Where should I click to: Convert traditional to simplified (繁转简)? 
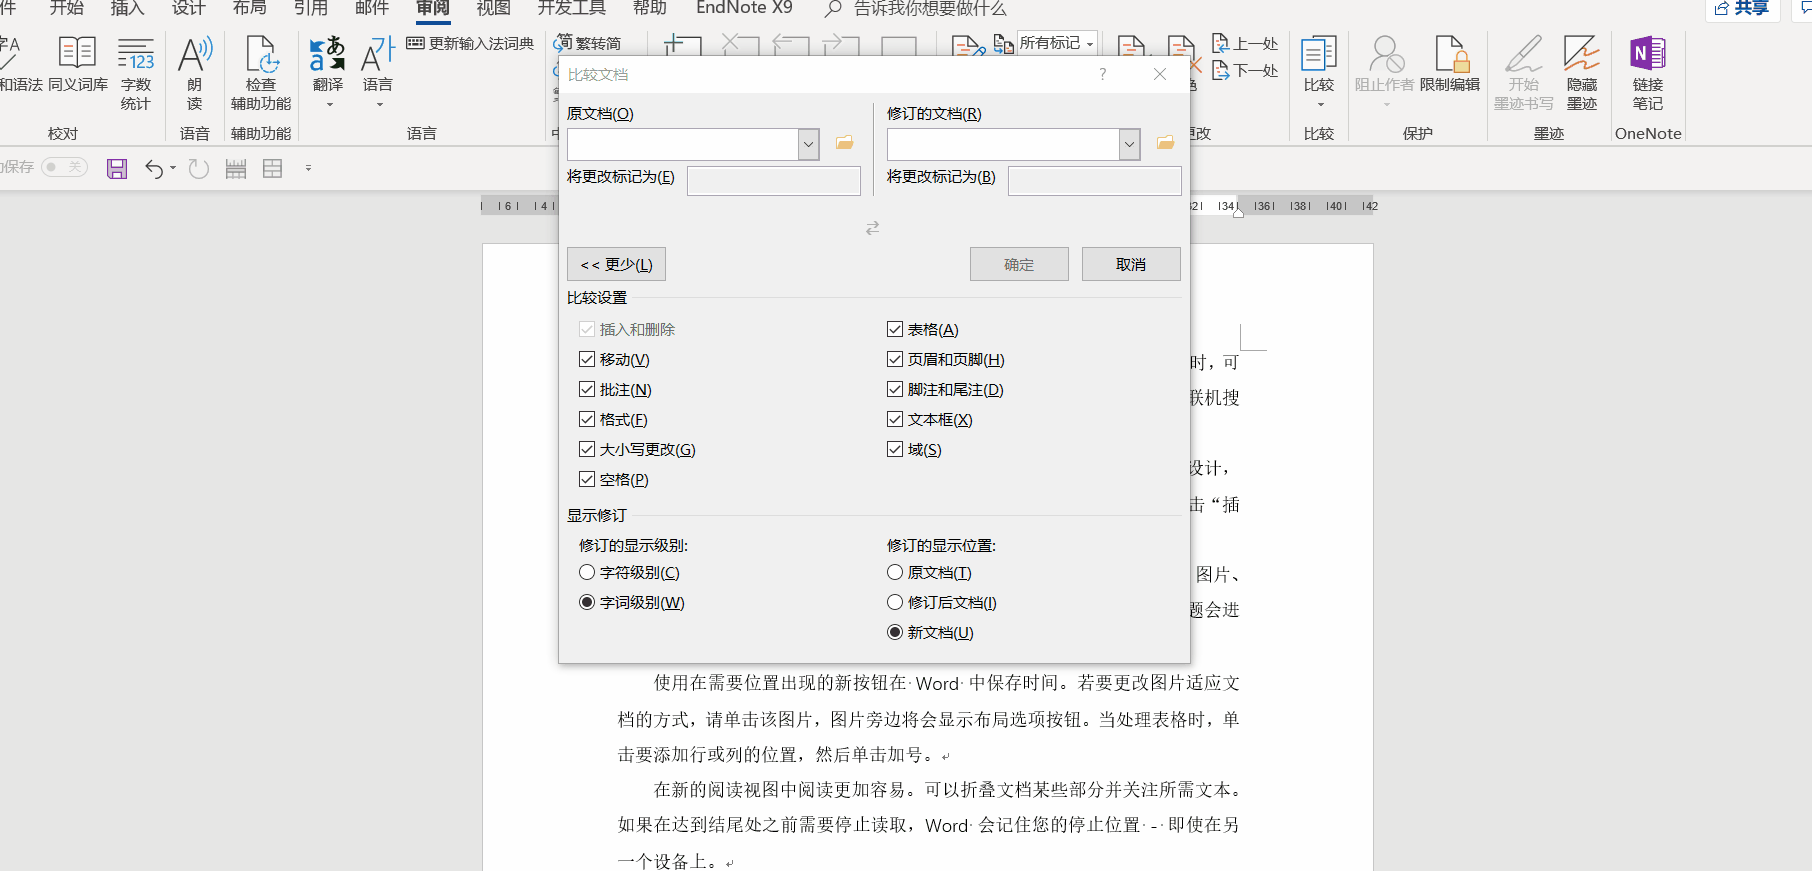tap(588, 43)
